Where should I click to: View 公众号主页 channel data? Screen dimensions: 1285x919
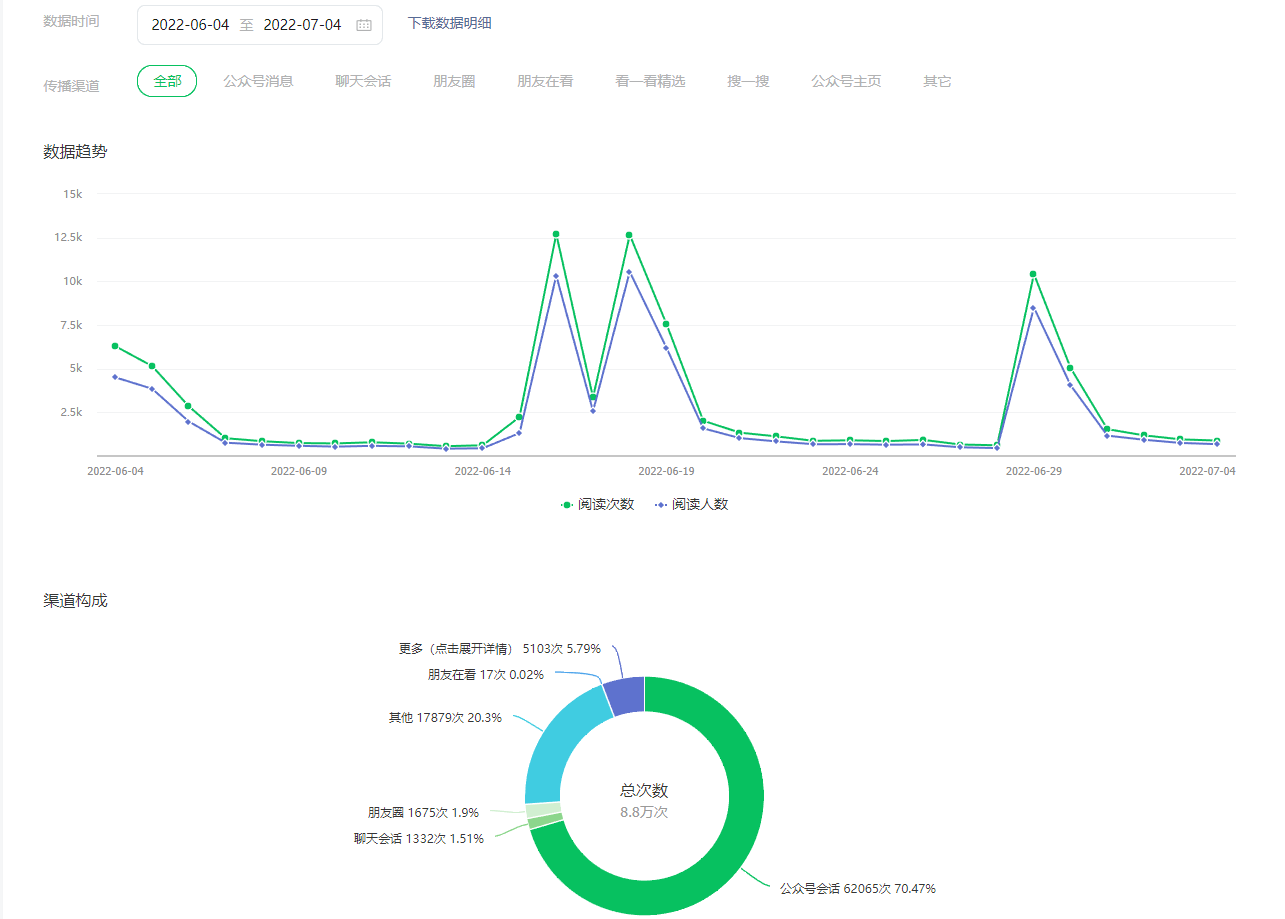click(x=846, y=81)
